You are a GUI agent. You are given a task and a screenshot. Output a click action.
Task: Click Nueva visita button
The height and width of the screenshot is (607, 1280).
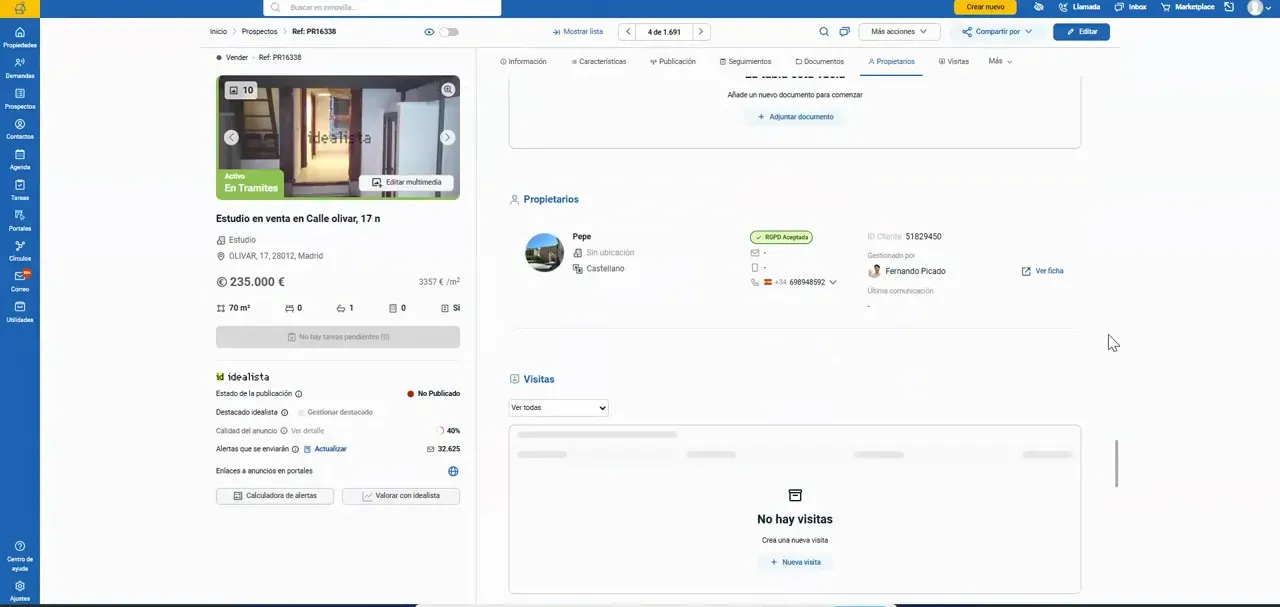[x=795, y=562]
